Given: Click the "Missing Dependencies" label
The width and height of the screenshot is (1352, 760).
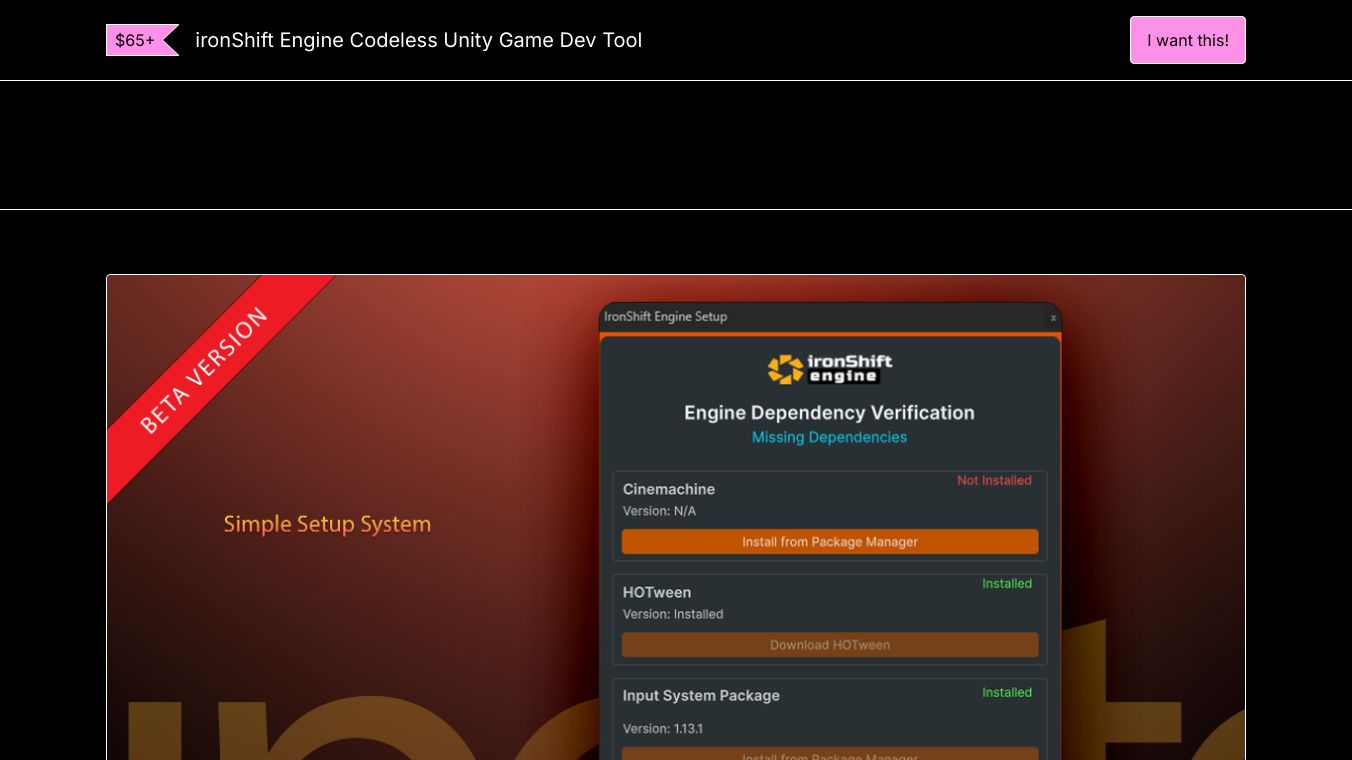Looking at the screenshot, I should [x=829, y=437].
